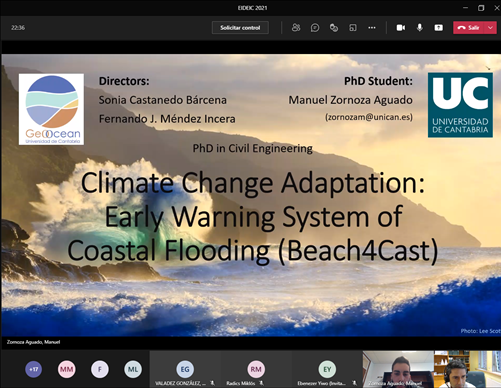Click the 'PhD in Civil Engineering' text
501x388 pixels.
point(253,148)
